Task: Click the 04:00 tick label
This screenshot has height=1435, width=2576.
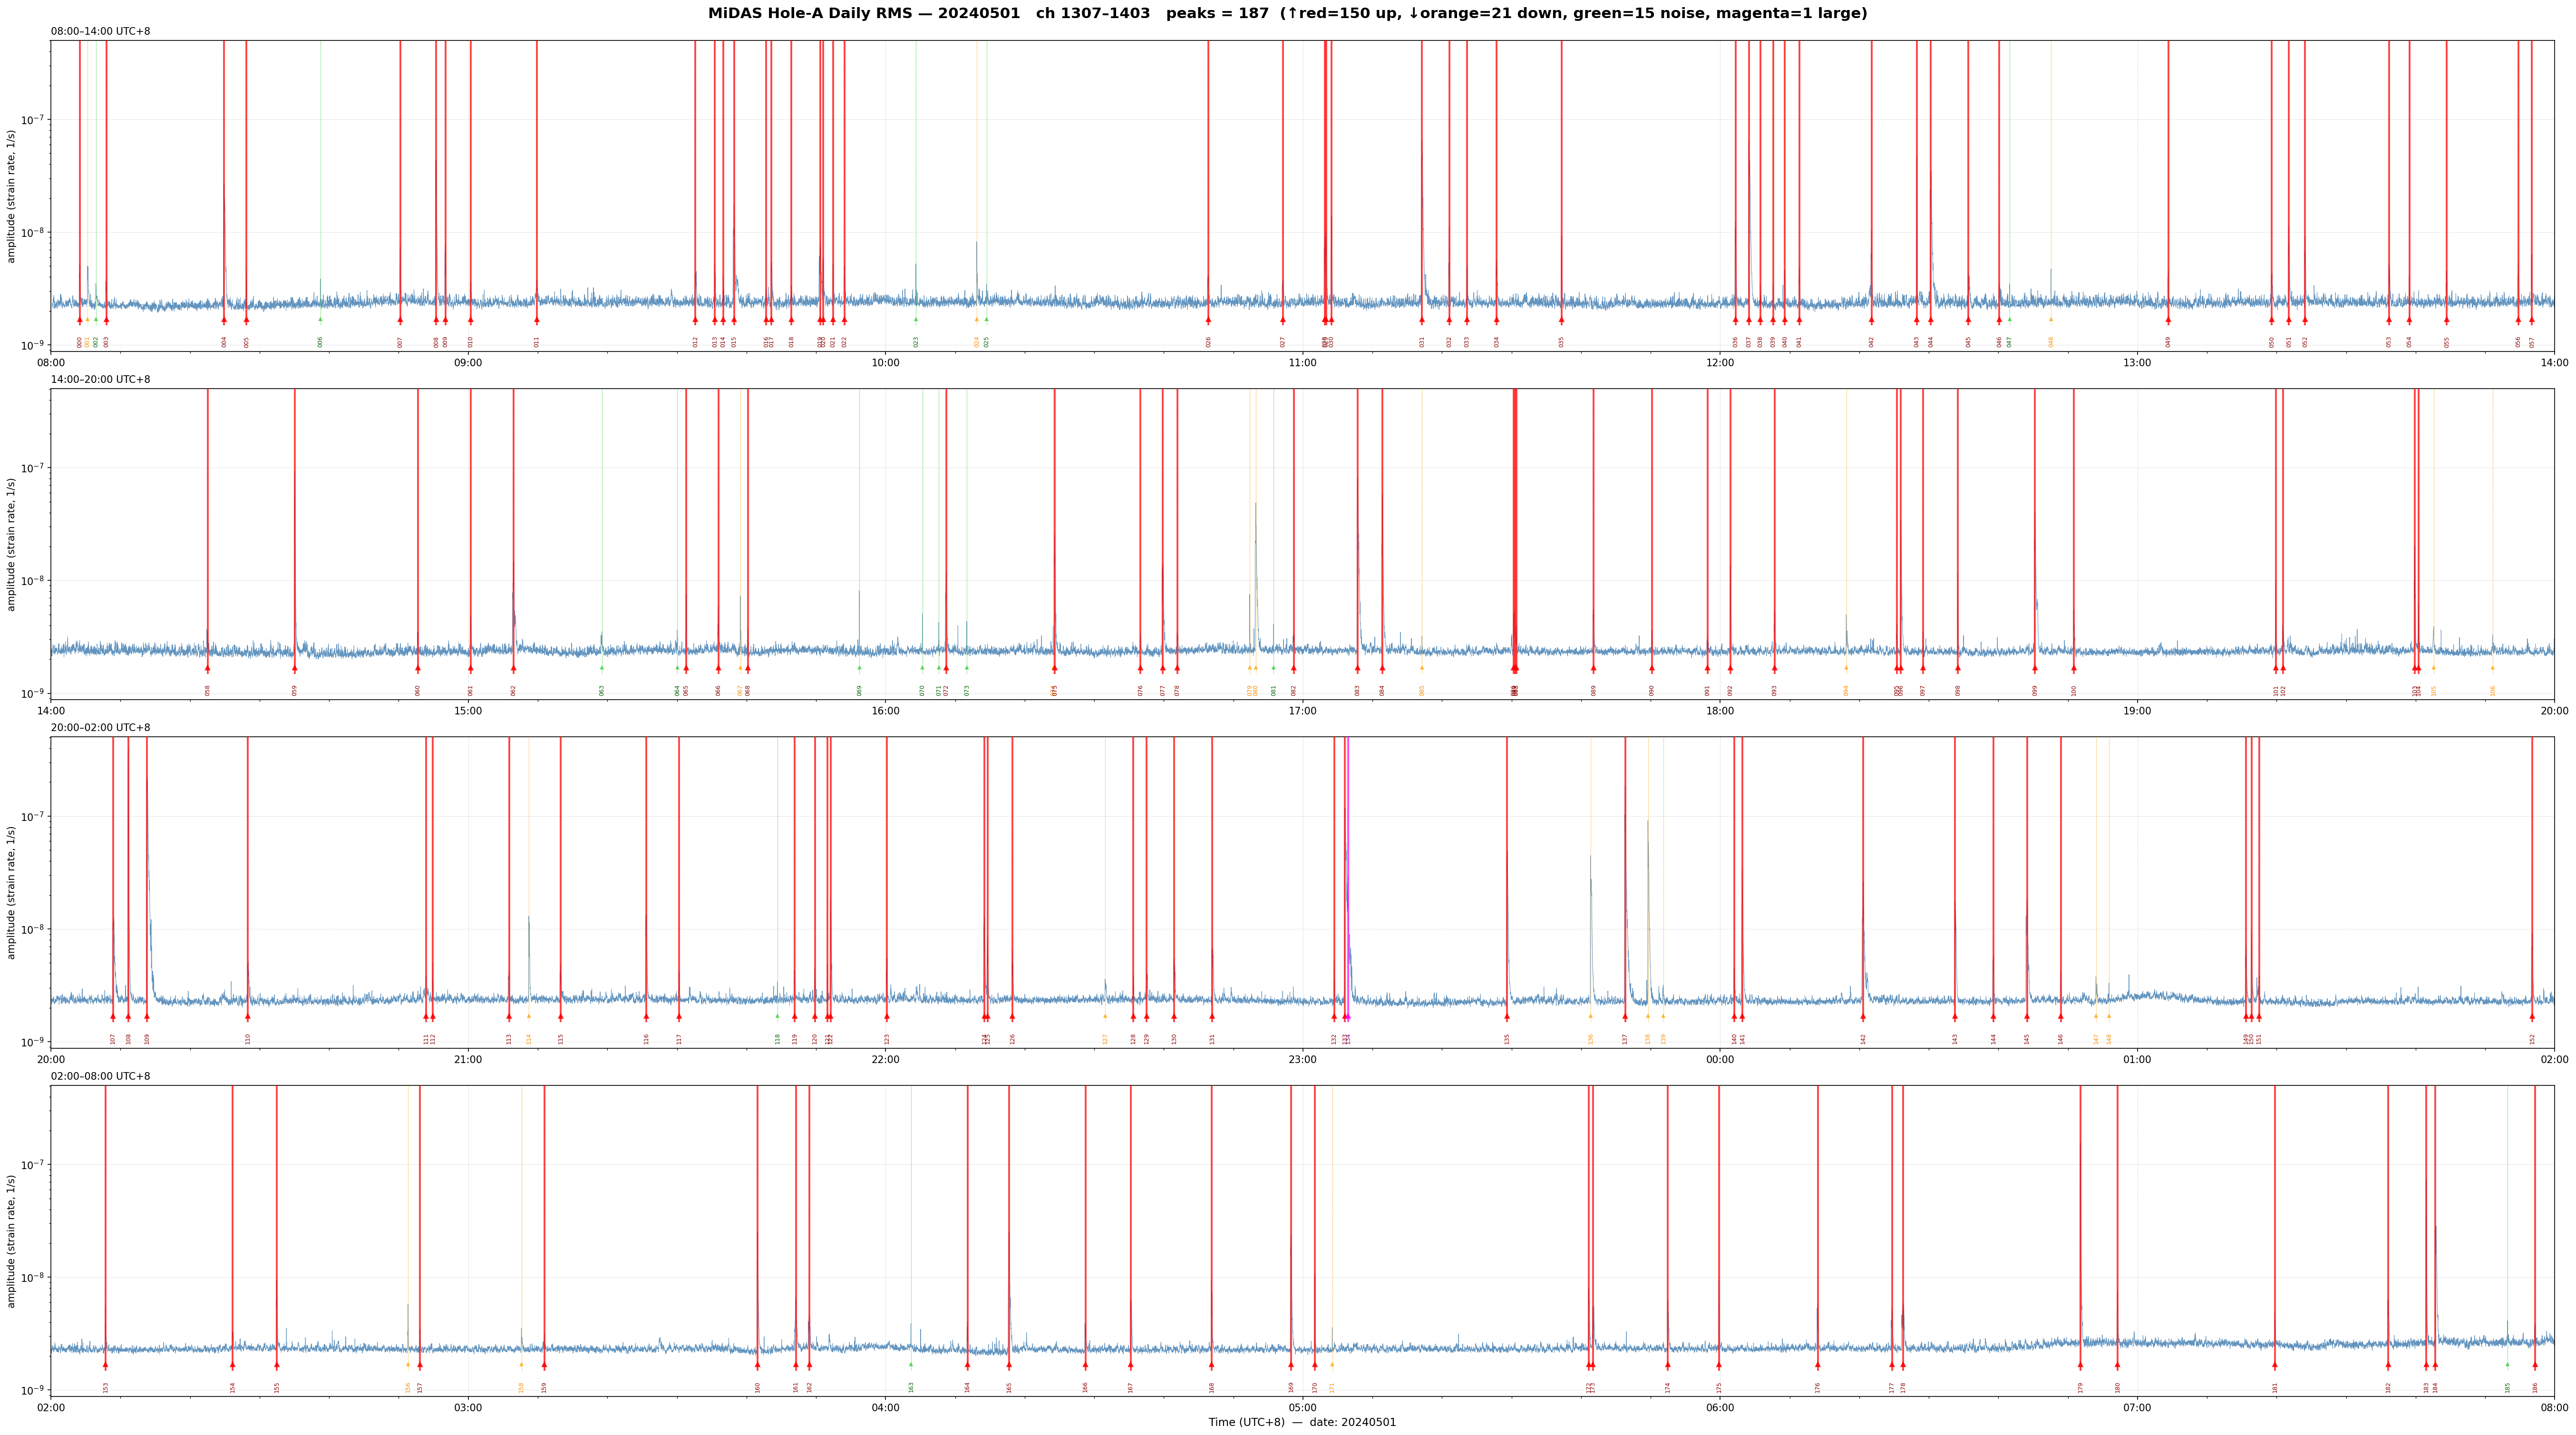Action: (885, 1407)
